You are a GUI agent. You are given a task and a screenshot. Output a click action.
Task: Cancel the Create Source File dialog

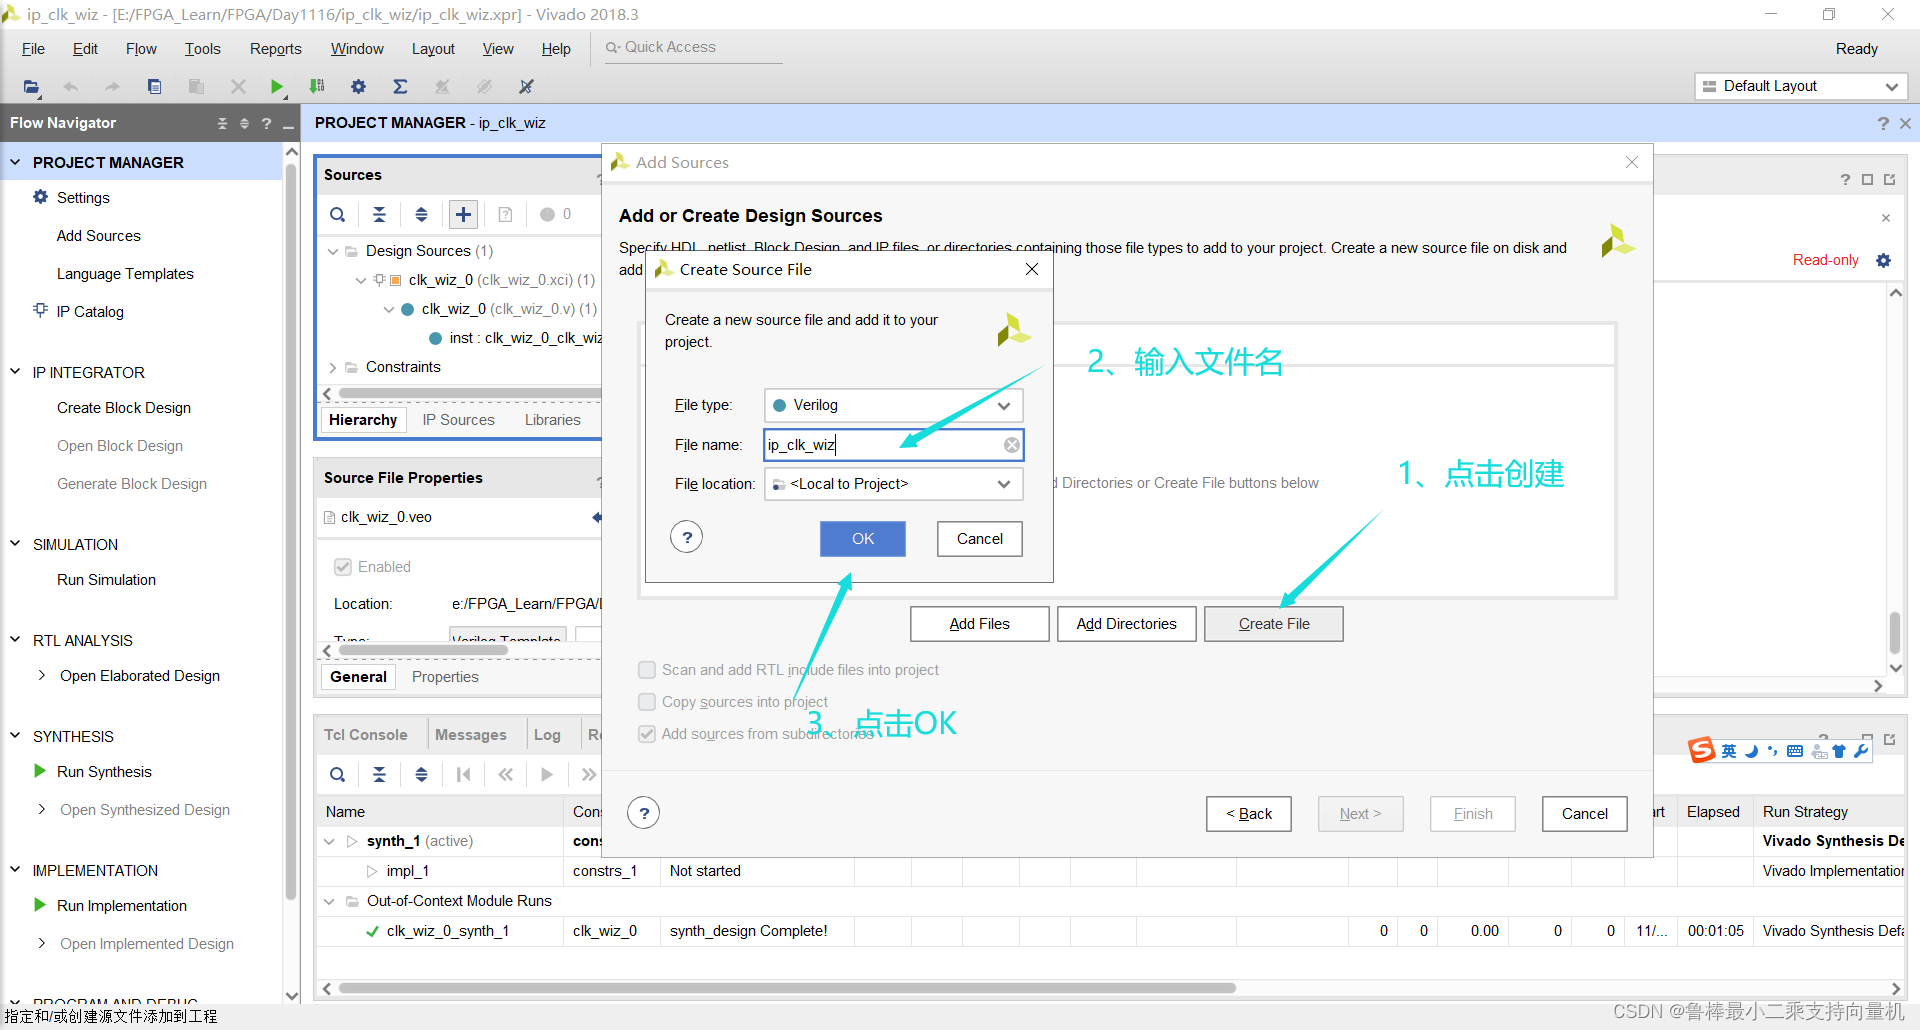[x=979, y=539]
